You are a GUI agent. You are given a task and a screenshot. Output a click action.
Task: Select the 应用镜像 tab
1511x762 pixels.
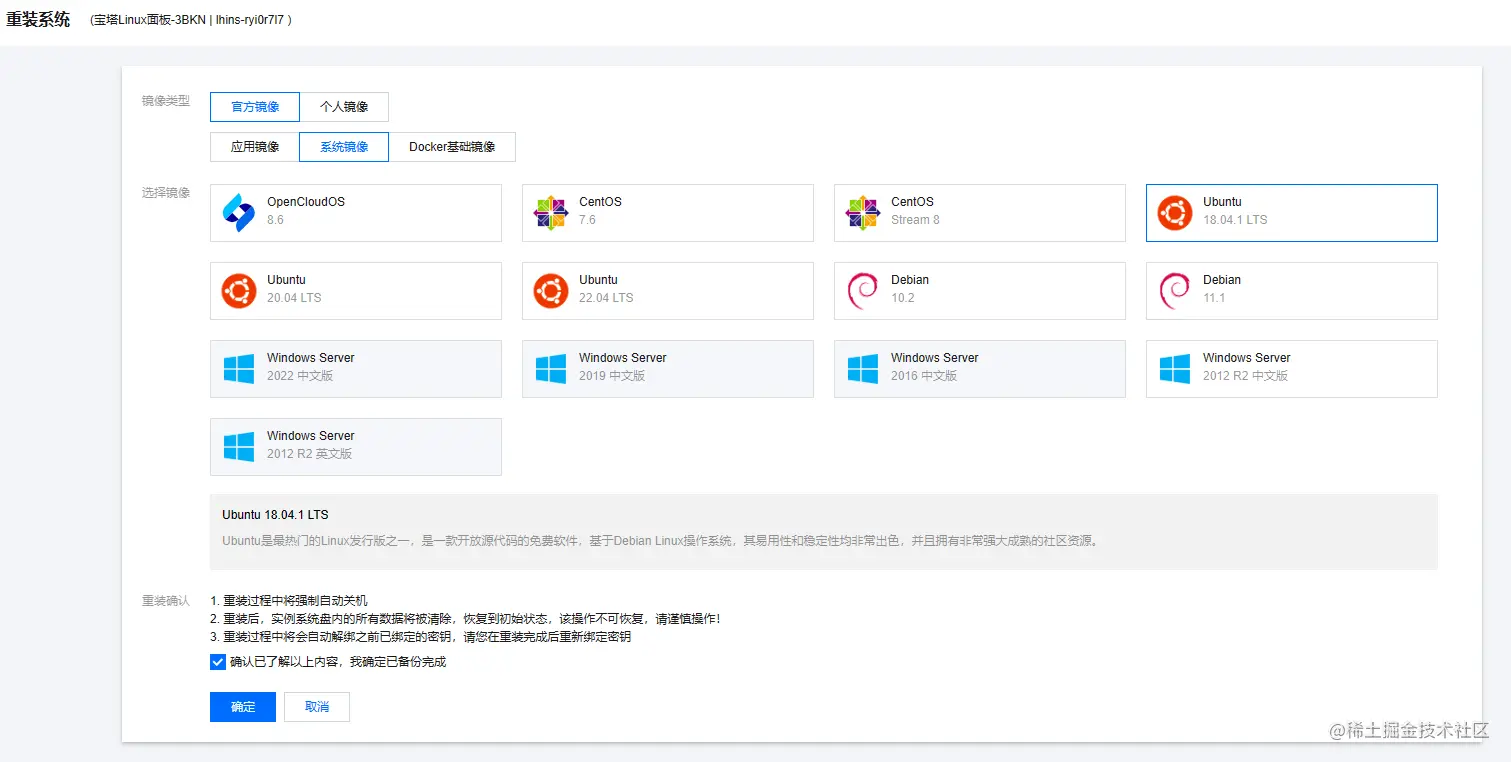(x=255, y=147)
